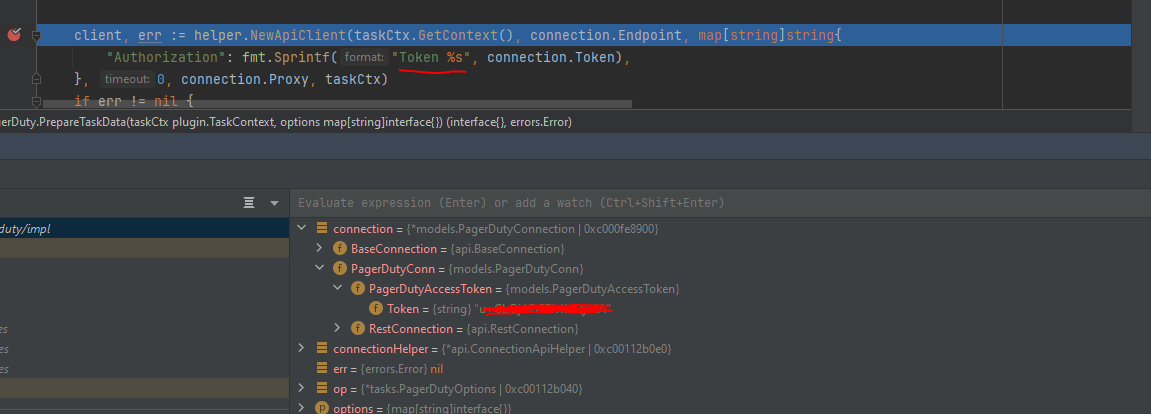This screenshot has width=1151, height=414.
Task: Click the options parameter icon
Action: (321, 408)
